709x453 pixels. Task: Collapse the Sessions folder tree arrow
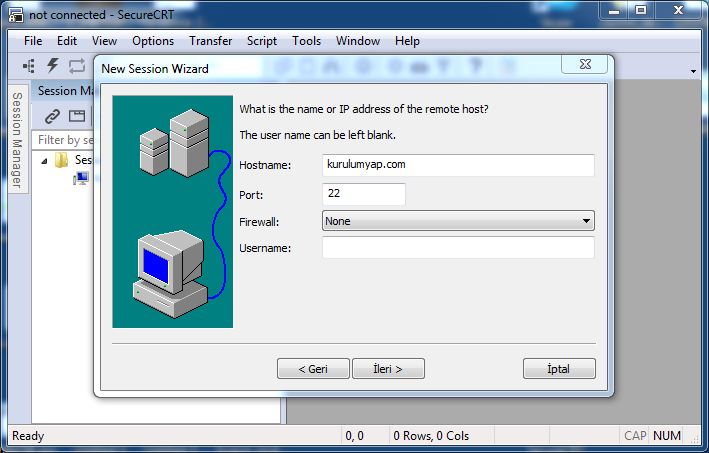tap(44, 160)
